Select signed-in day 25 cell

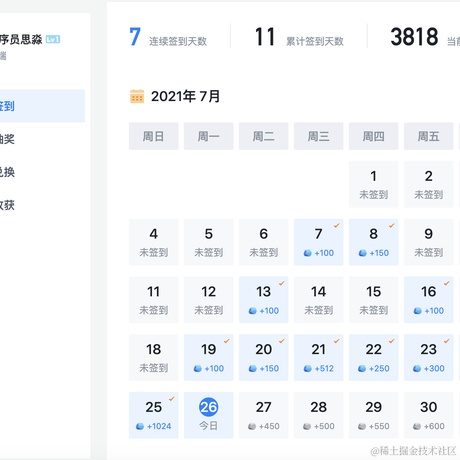pyautogui.click(x=154, y=415)
